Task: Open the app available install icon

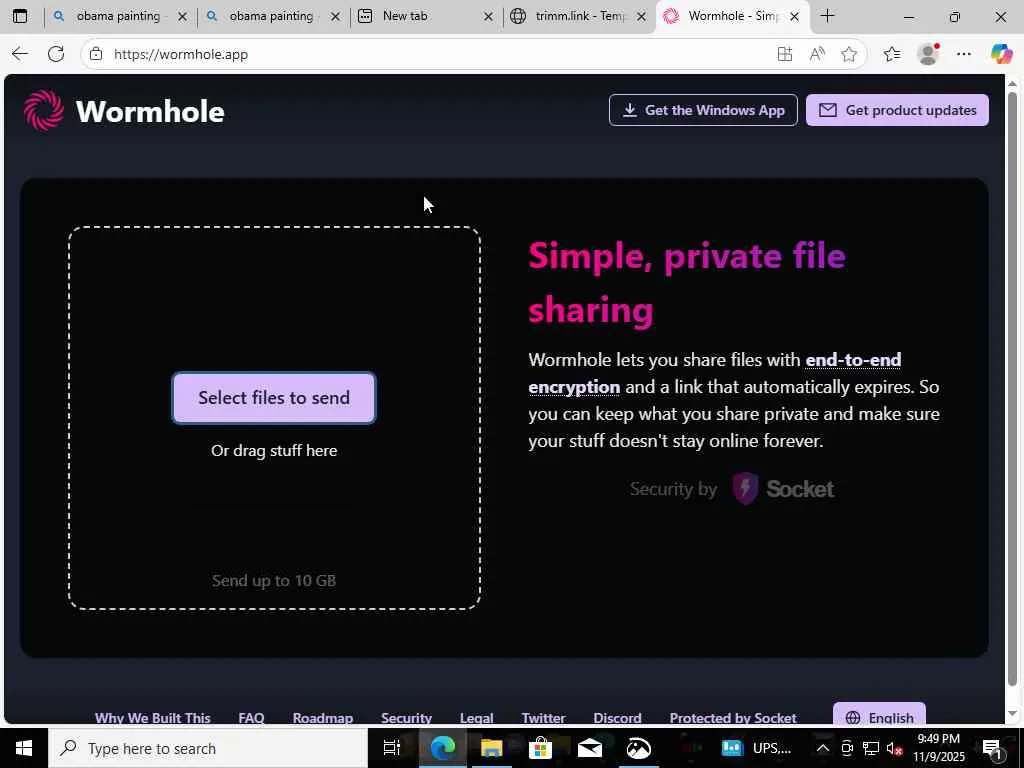Action: (x=785, y=54)
